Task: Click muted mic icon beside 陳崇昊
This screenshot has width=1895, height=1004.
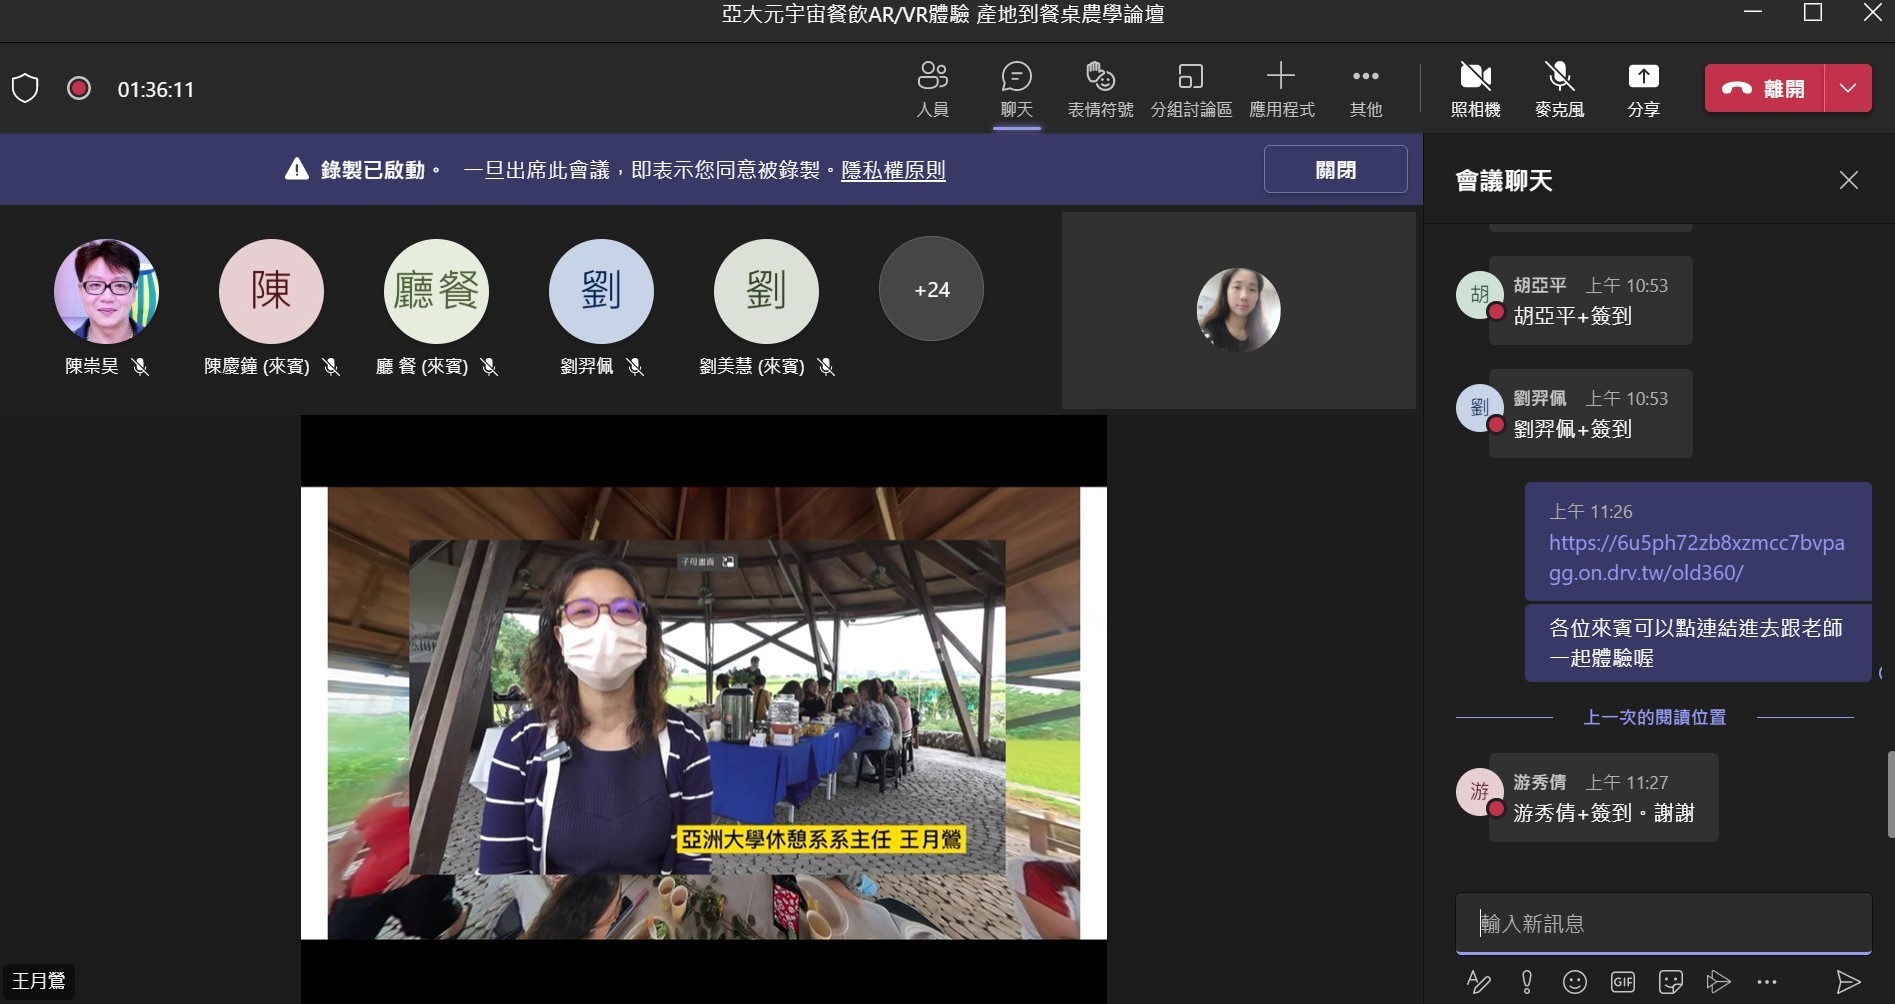Action: coord(140,367)
